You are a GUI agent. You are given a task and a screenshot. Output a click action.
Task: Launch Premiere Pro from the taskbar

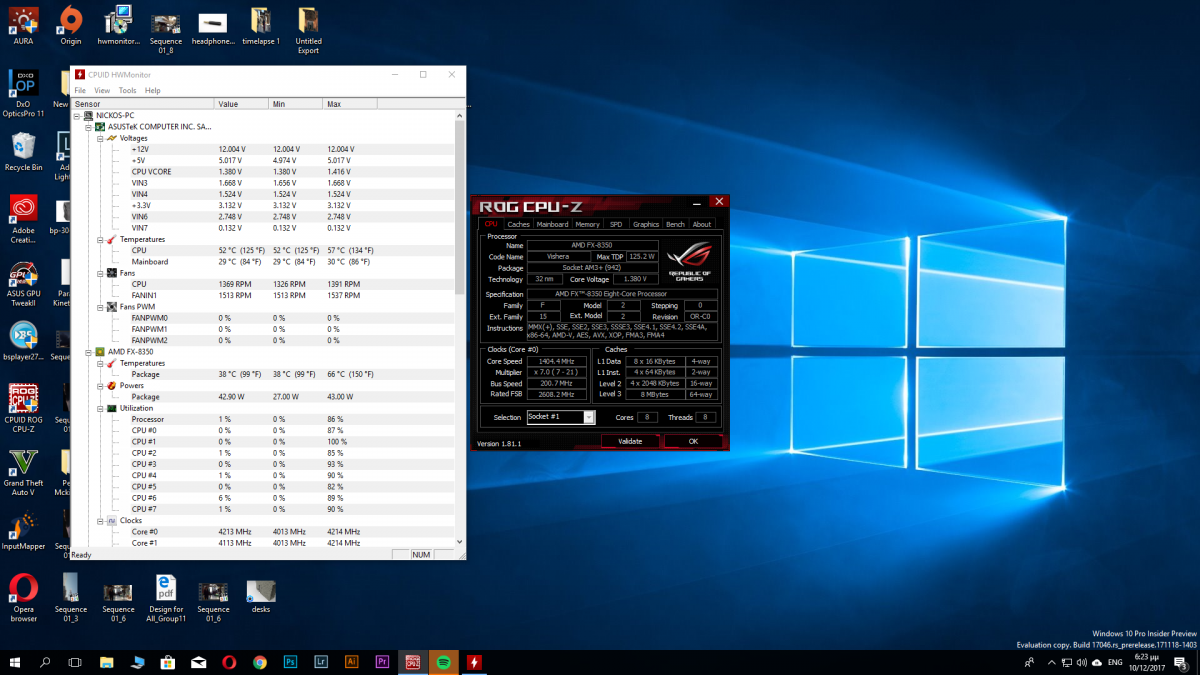point(382,662)
